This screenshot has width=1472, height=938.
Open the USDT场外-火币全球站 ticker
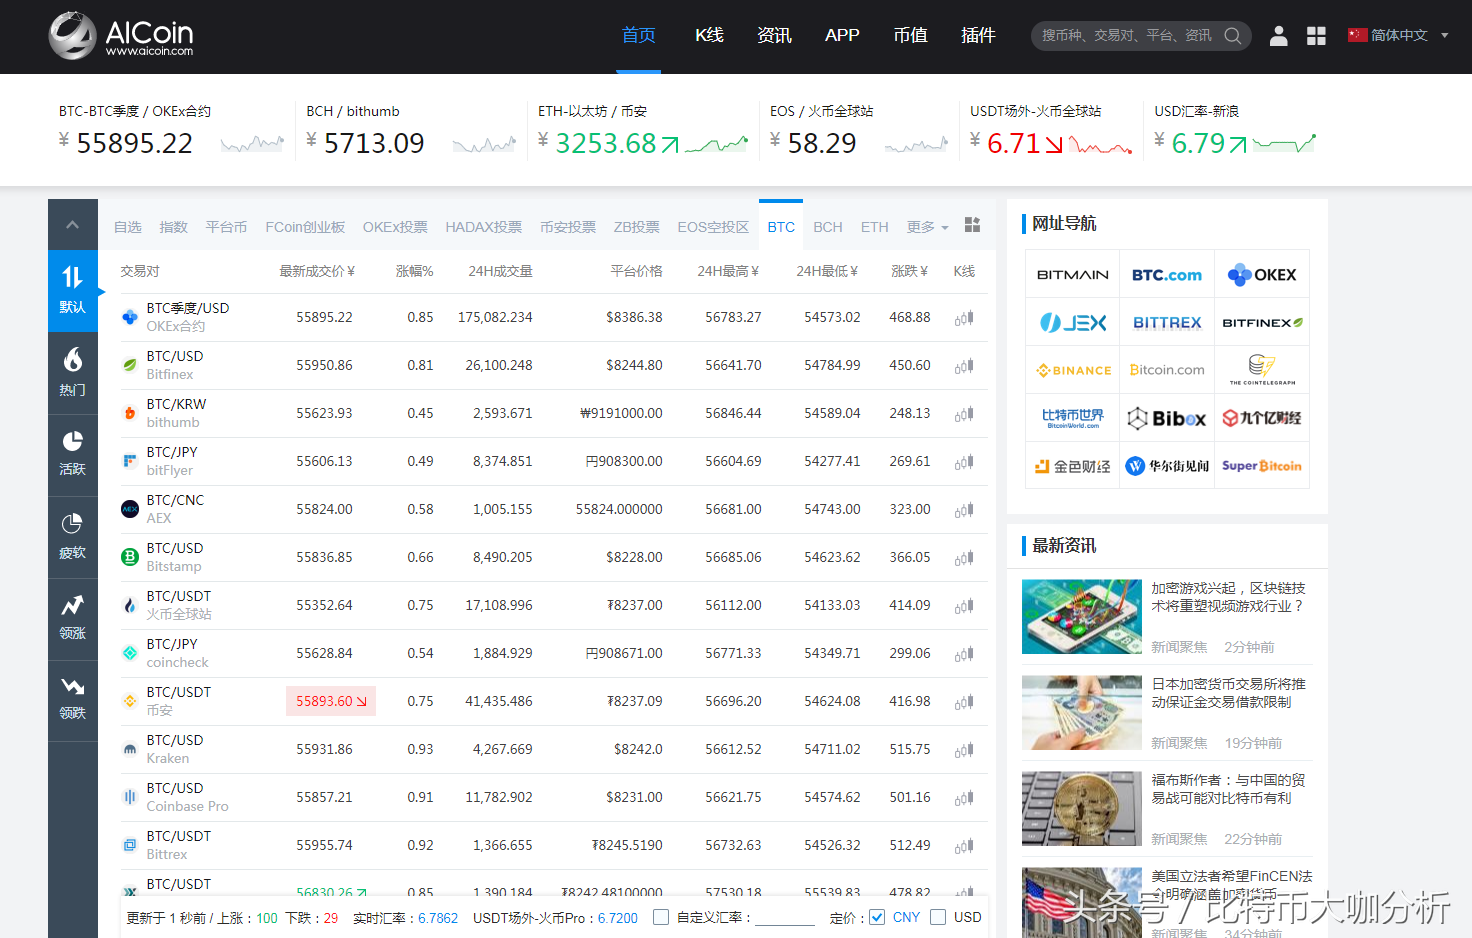1052,132
